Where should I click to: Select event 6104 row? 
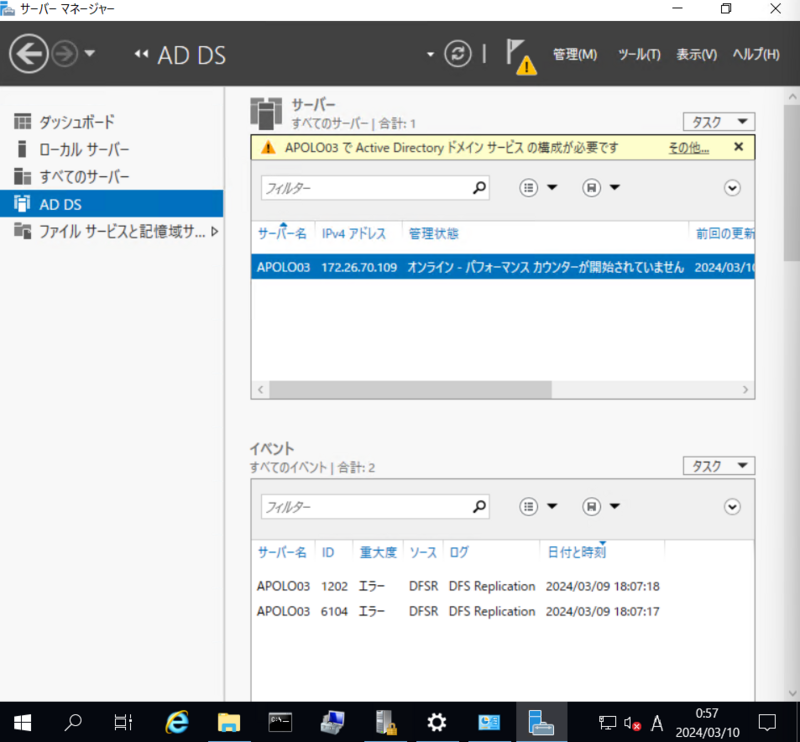pos(503,611)
